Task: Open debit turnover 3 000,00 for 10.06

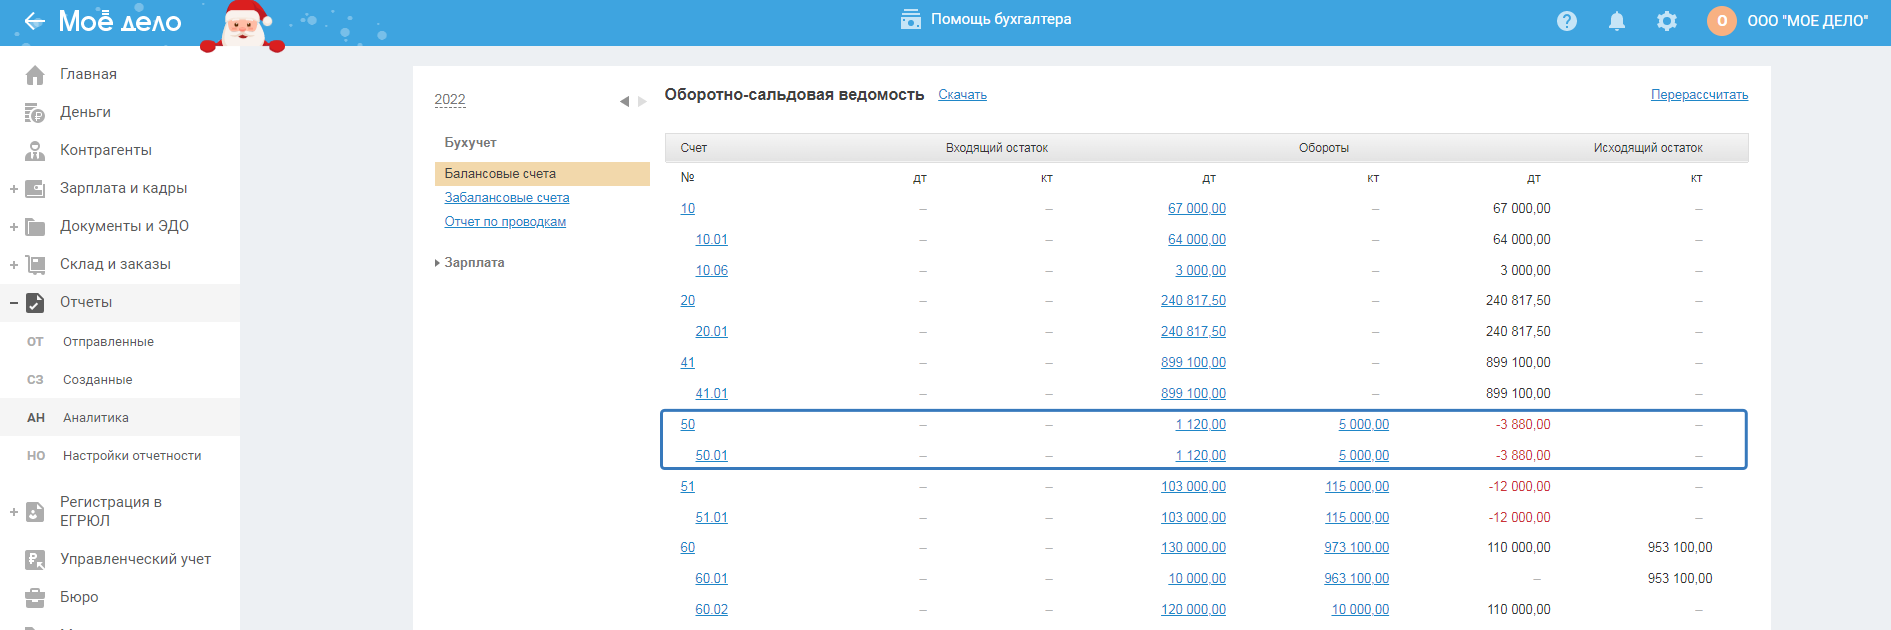Action: 1201,271
